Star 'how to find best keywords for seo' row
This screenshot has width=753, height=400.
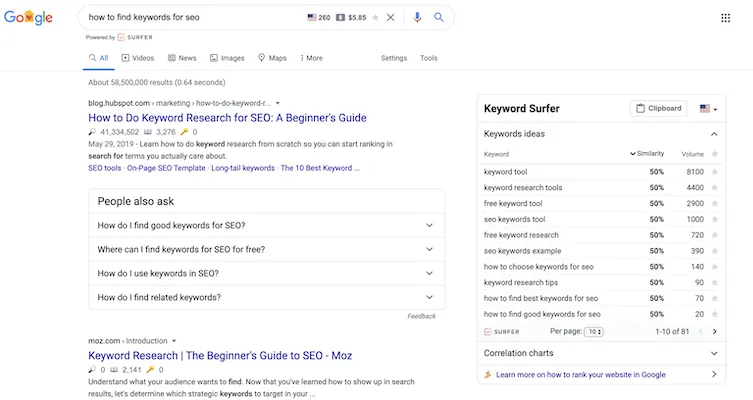(x=715, y=299)
